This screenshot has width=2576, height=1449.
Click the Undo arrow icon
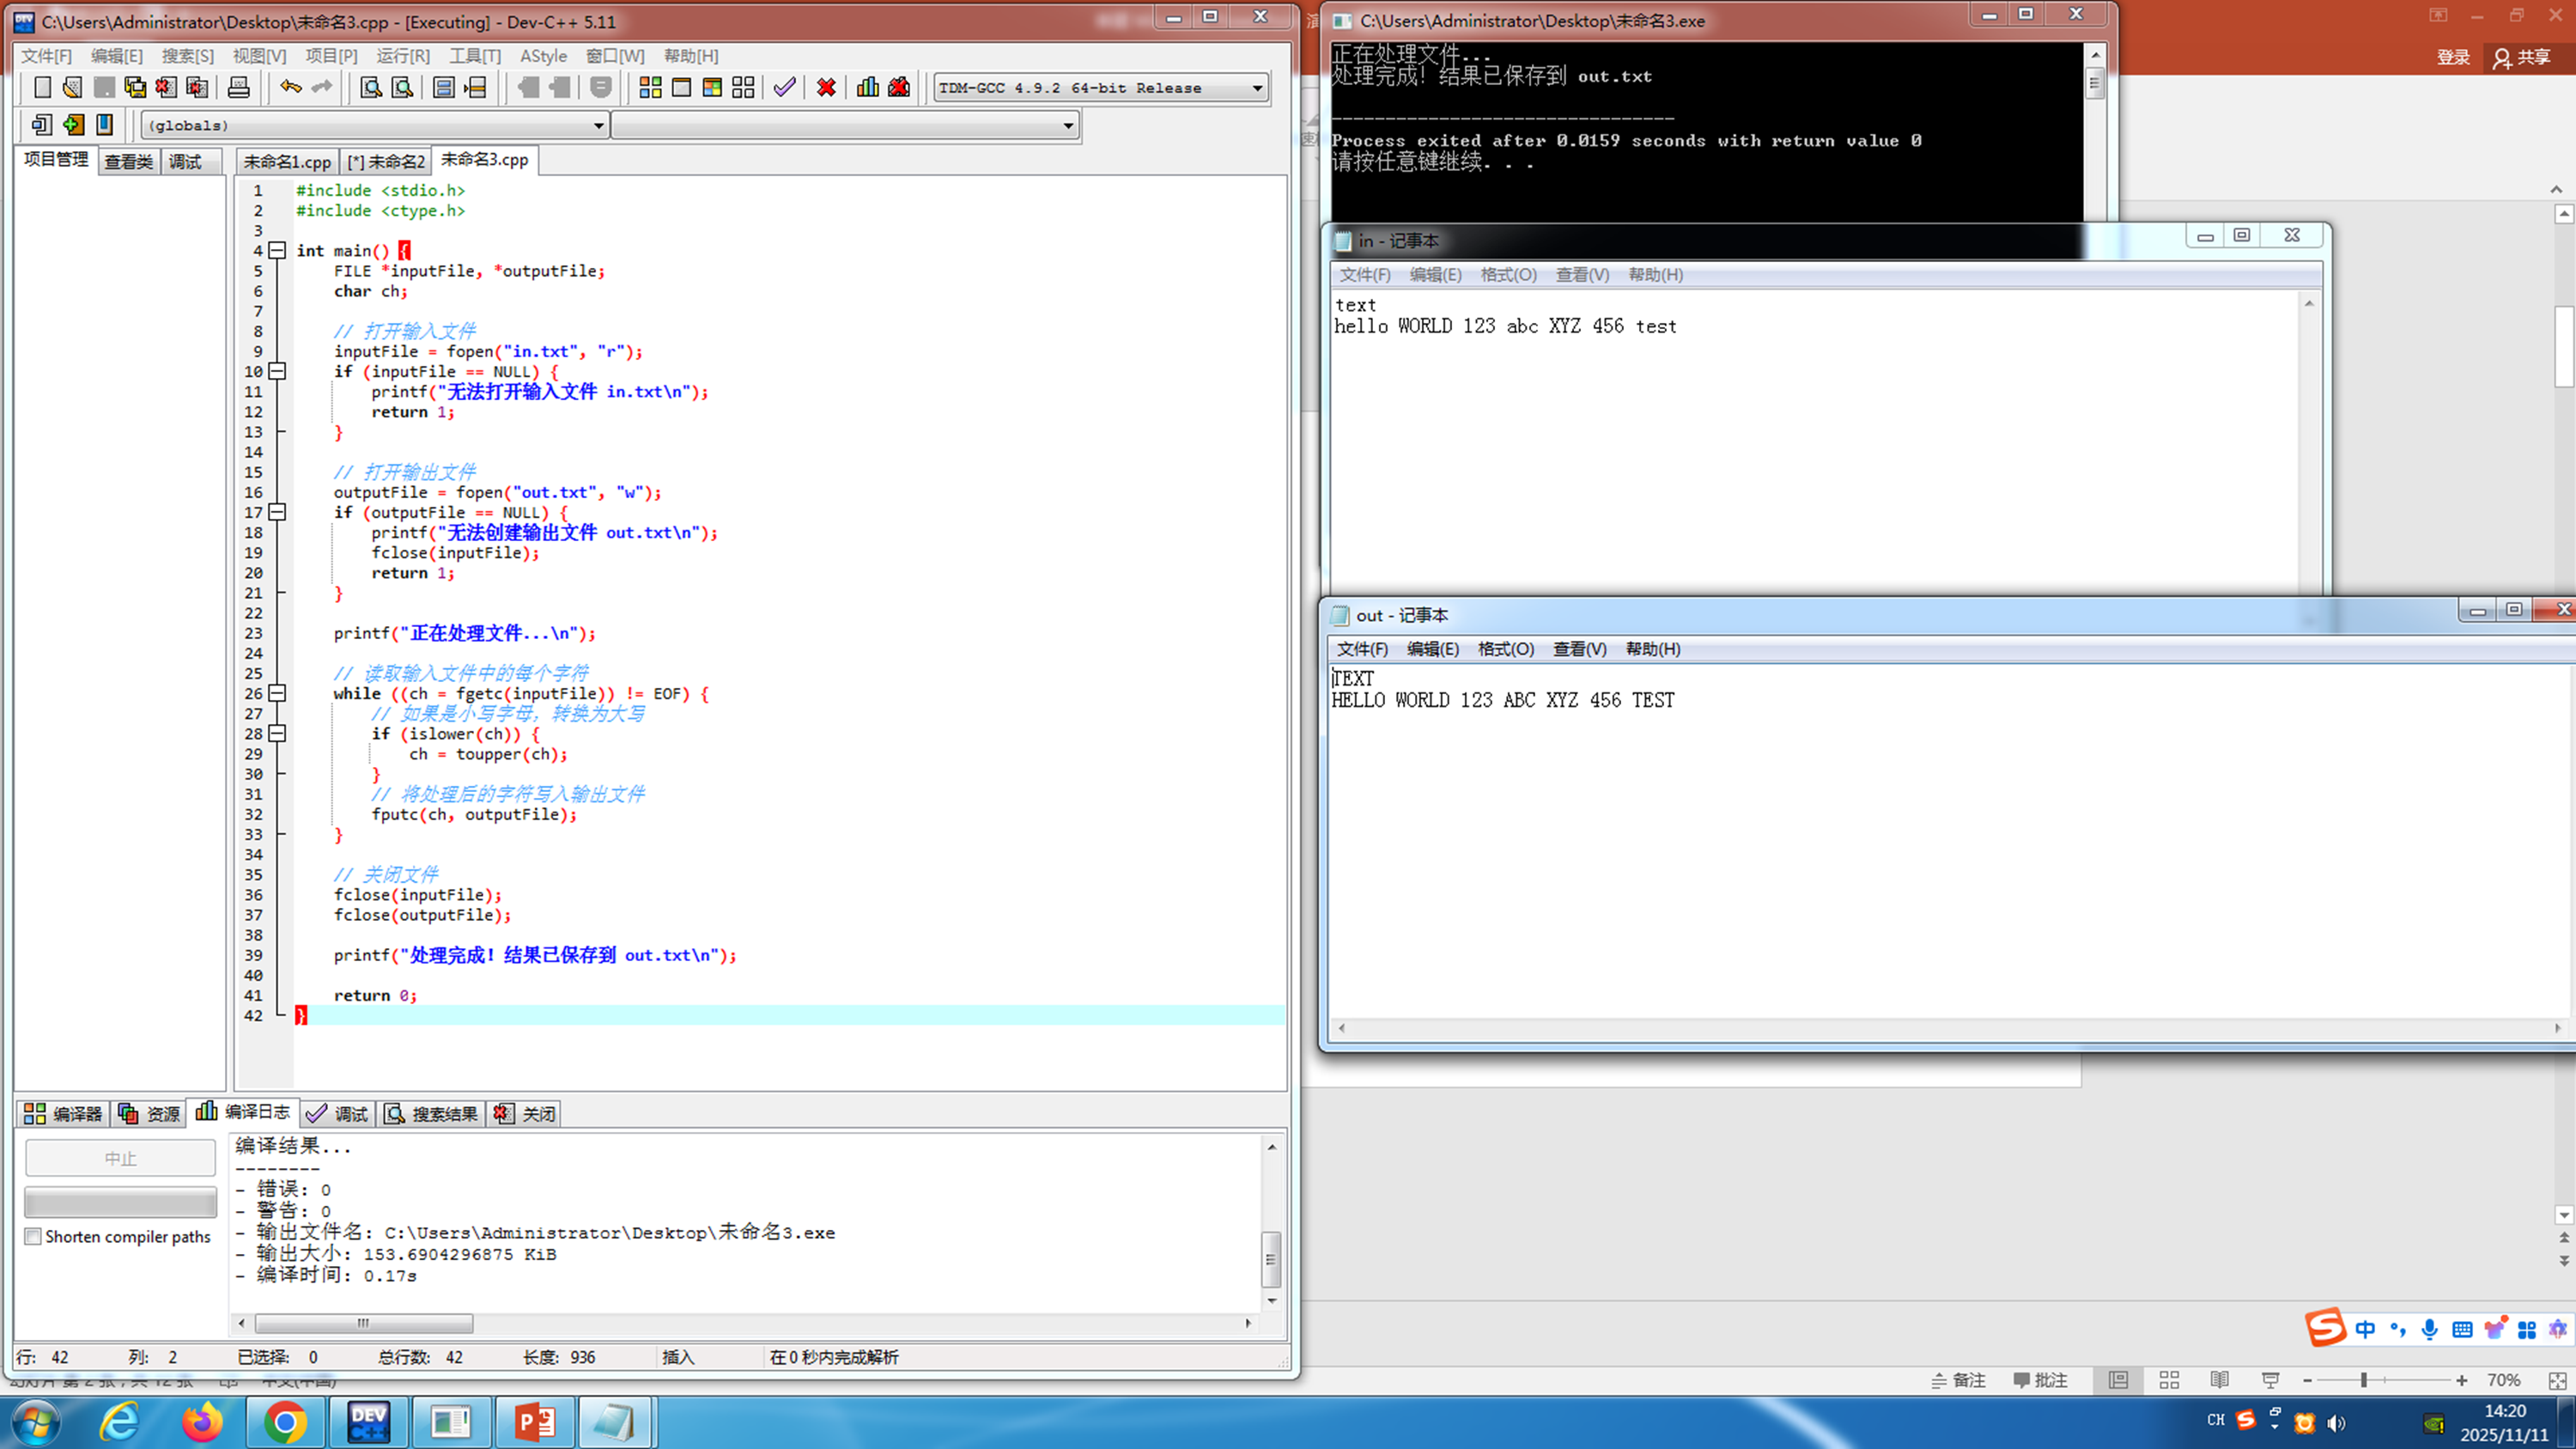pos(290,88)
